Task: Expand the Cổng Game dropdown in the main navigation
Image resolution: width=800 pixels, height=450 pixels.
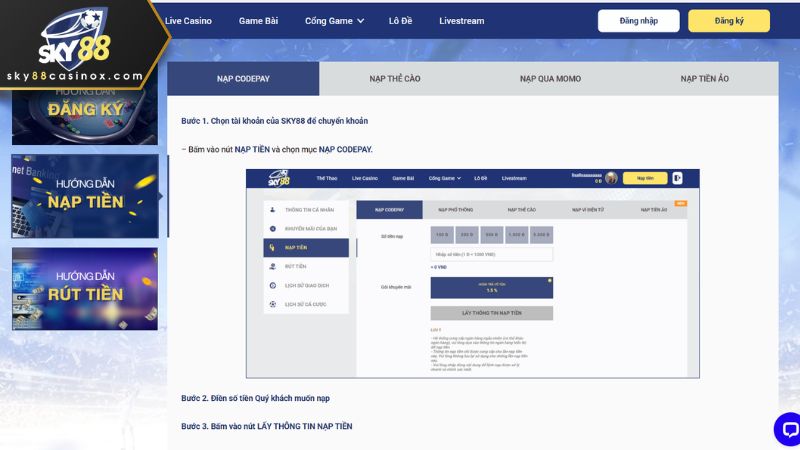Action: (x=335, y=21)
